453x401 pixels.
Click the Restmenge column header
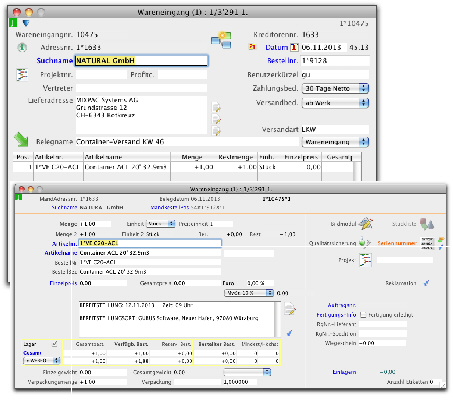(236, 157)
